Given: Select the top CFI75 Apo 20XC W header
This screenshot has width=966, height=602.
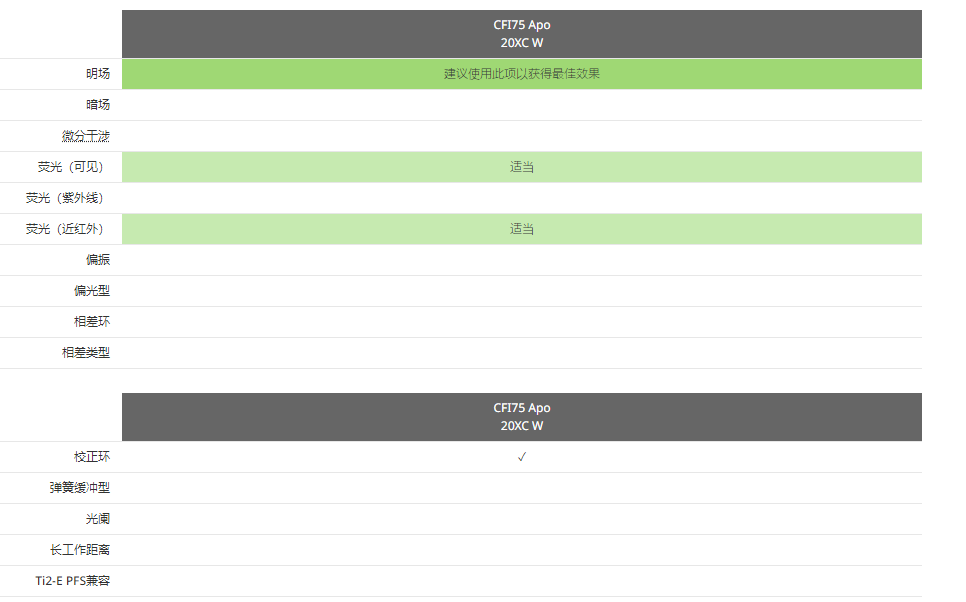Looking at the screenshot, I should [x=521, y=34].
